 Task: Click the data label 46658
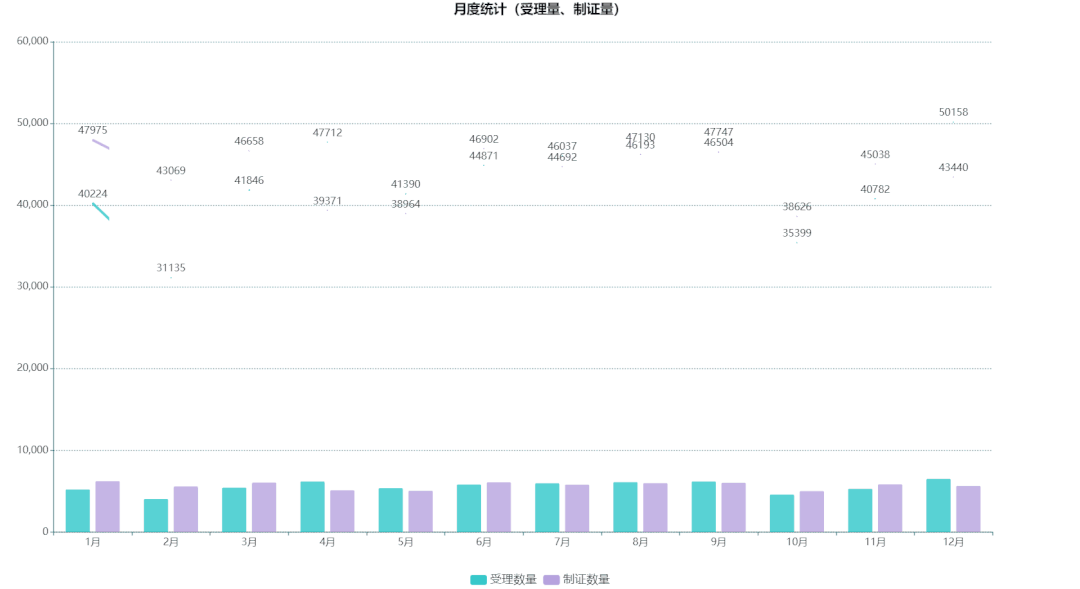point(249,141)
